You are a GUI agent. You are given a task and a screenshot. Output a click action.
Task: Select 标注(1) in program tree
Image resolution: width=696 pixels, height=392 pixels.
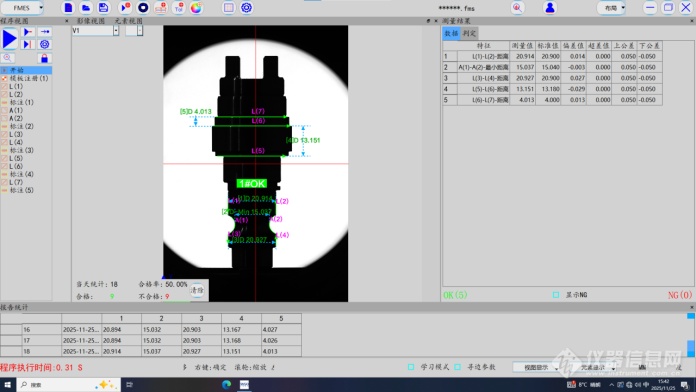tap(21, 102)
